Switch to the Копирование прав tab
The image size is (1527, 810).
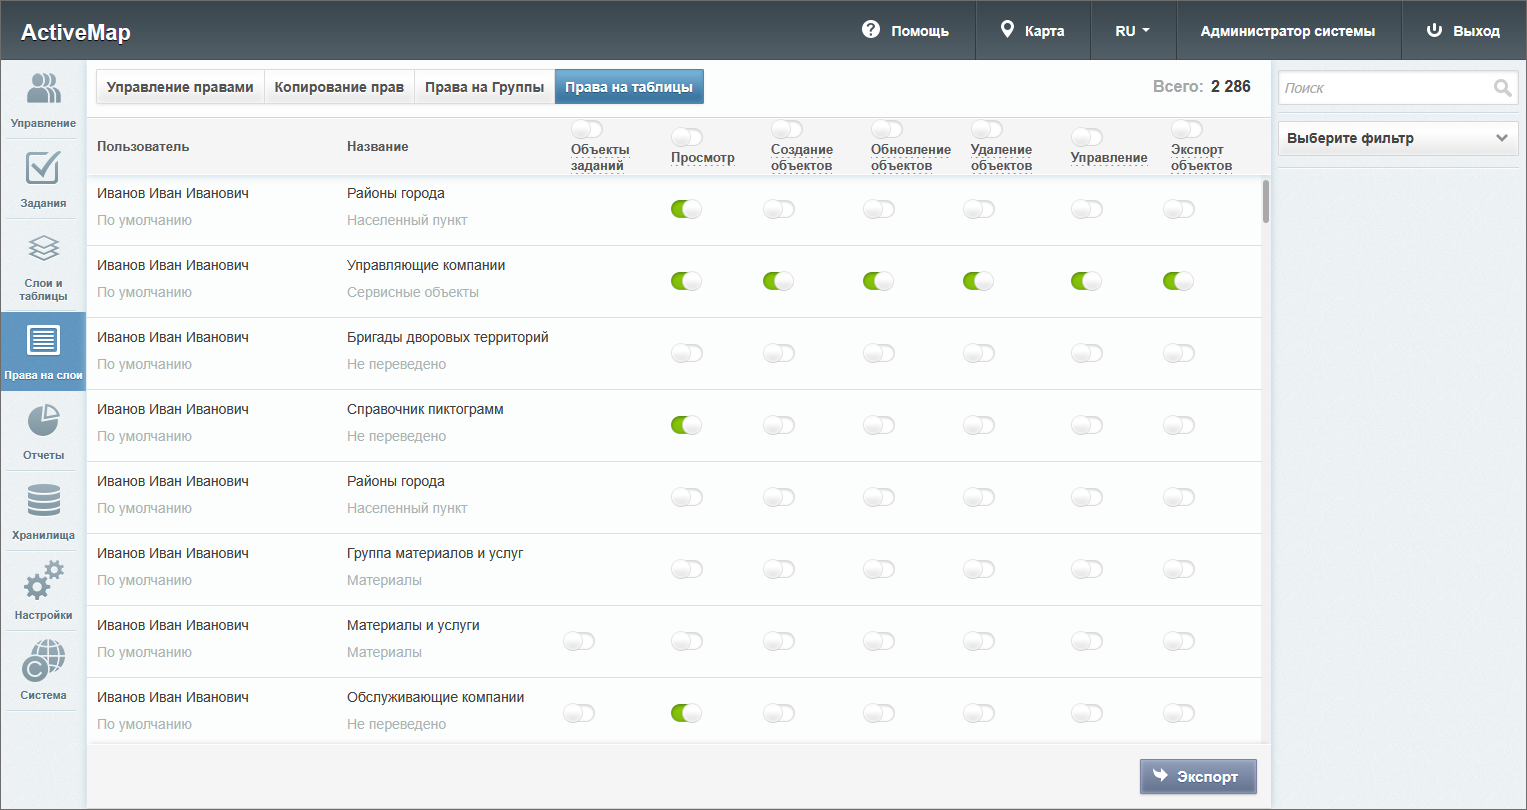(x=339, y=87)
